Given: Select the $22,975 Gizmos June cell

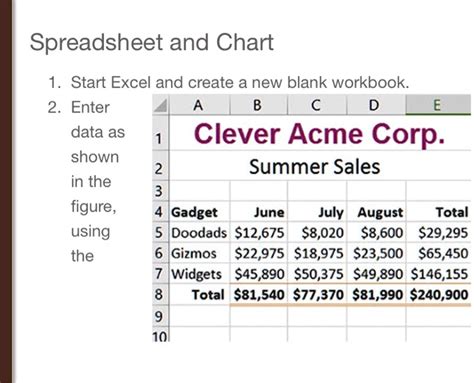Looking at the screenshot, I should [x=258, y=253].
